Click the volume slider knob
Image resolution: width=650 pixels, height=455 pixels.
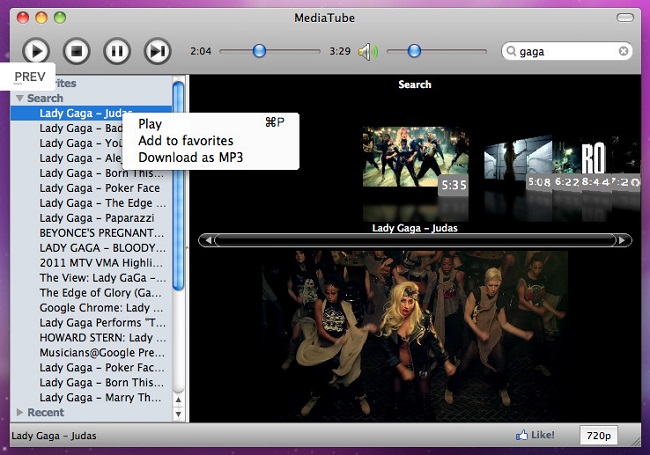414,51
